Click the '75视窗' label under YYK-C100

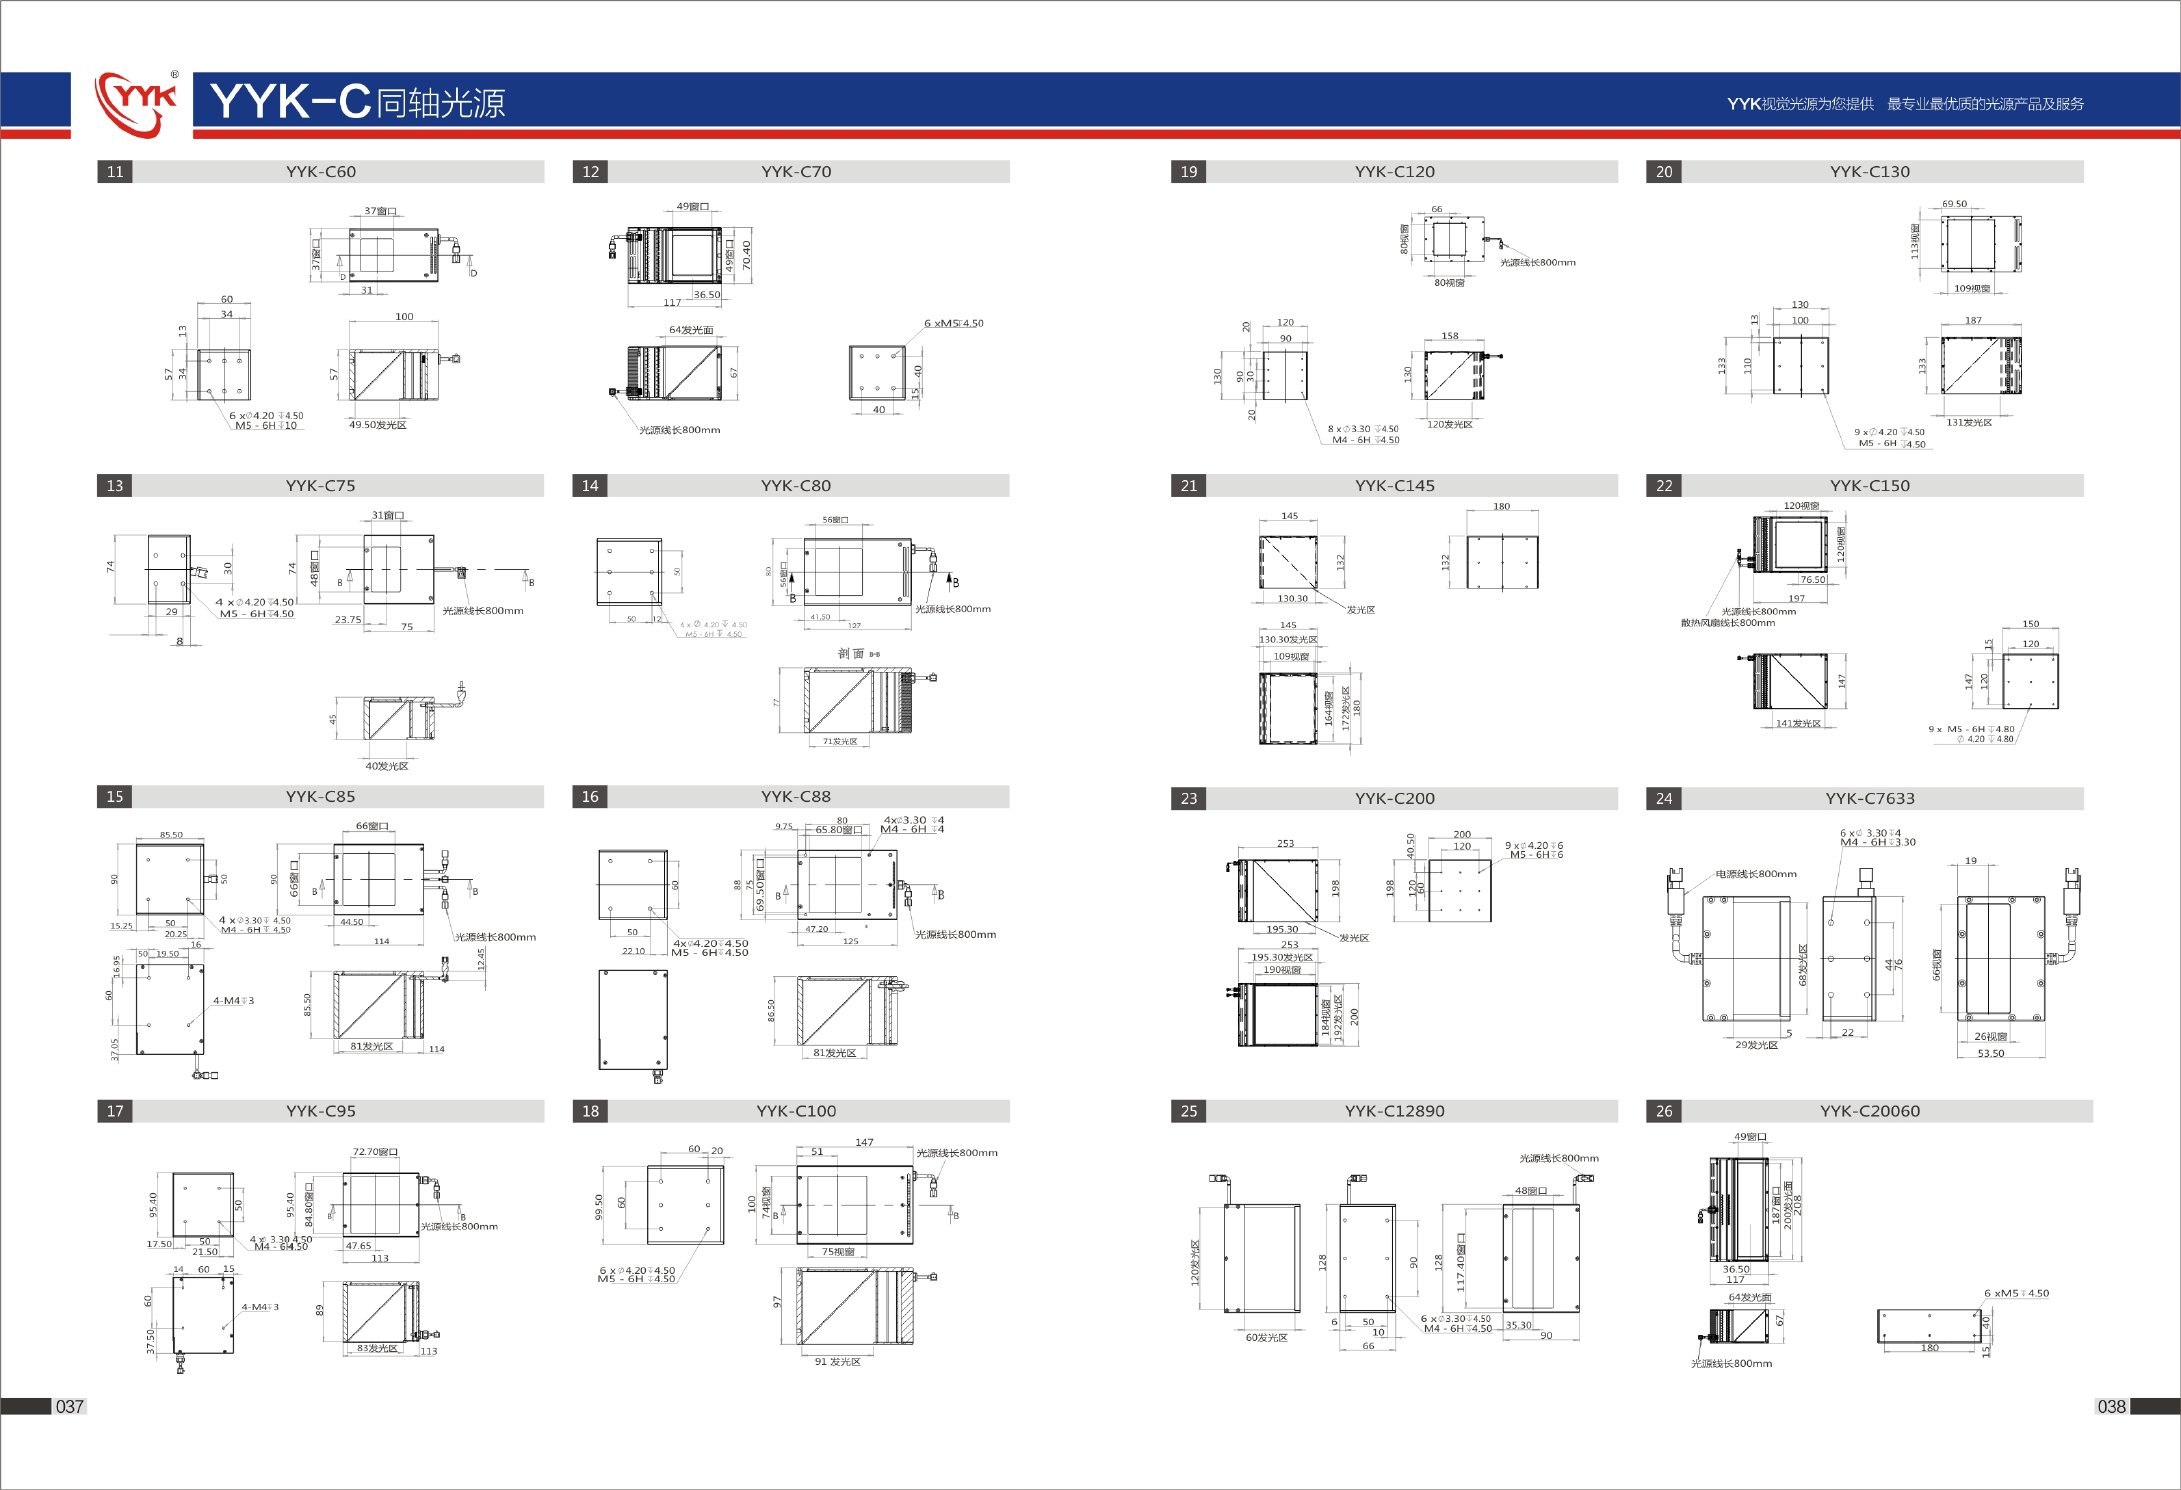839,1252
